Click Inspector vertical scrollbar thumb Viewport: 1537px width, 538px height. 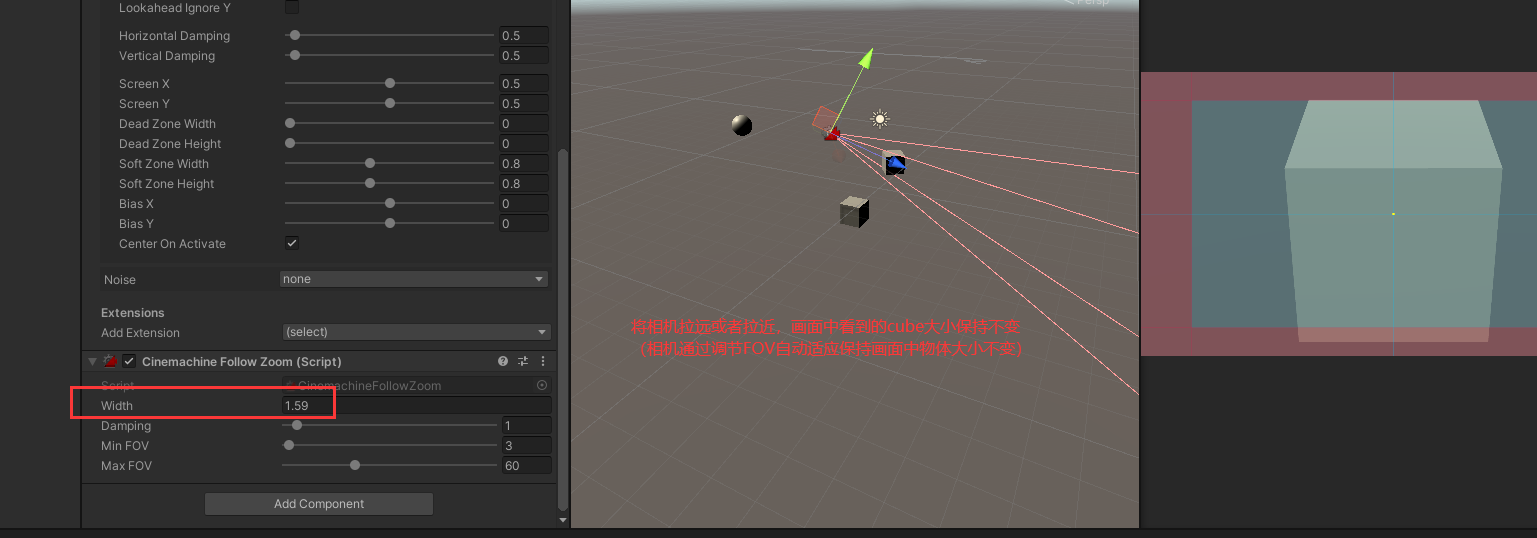coord(562,330)
